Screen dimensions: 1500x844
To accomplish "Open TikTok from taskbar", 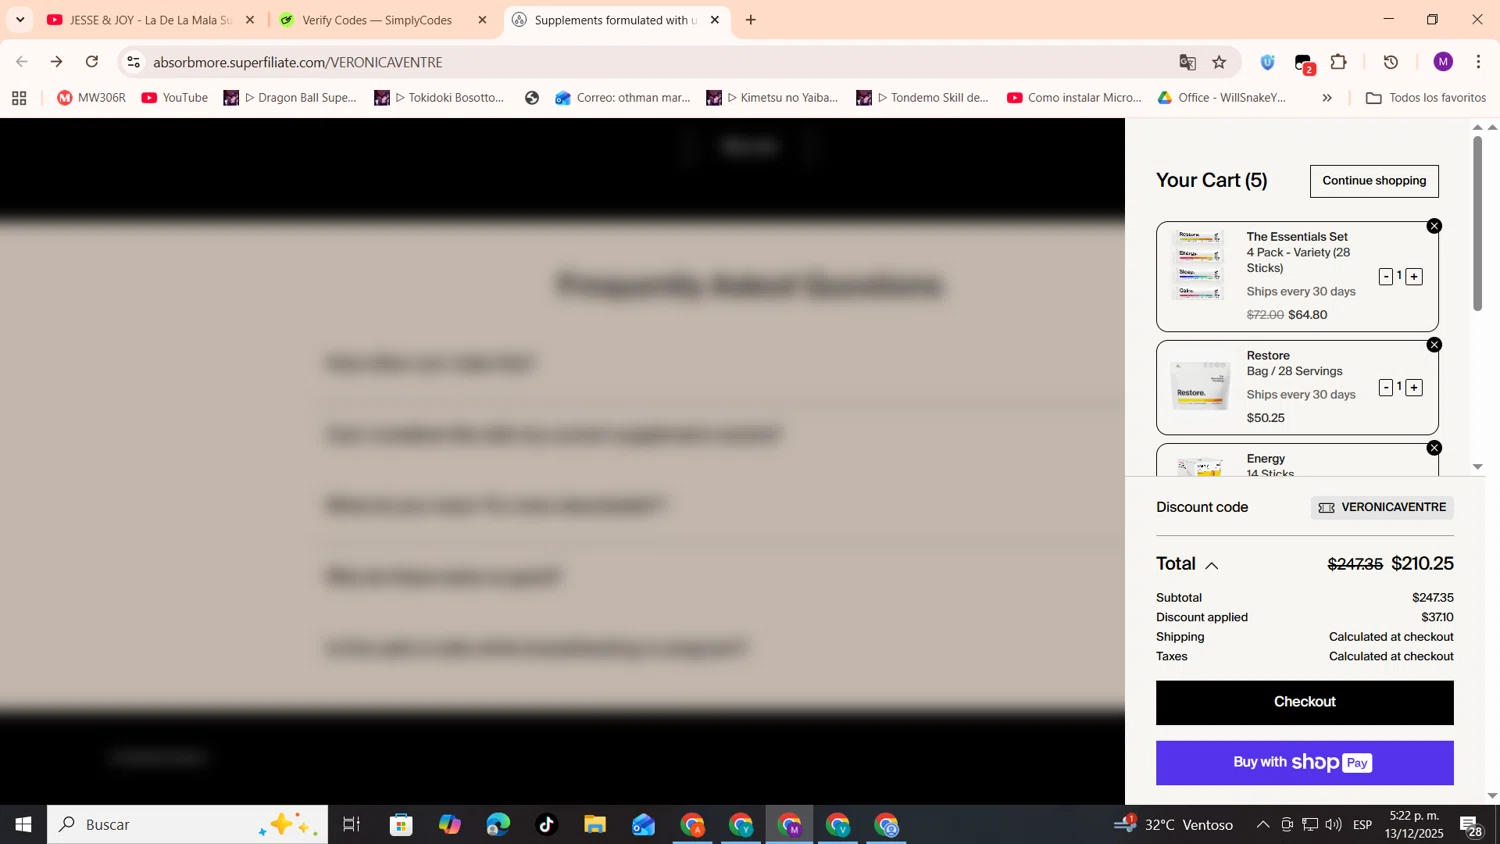I will [x=546, y=825].
